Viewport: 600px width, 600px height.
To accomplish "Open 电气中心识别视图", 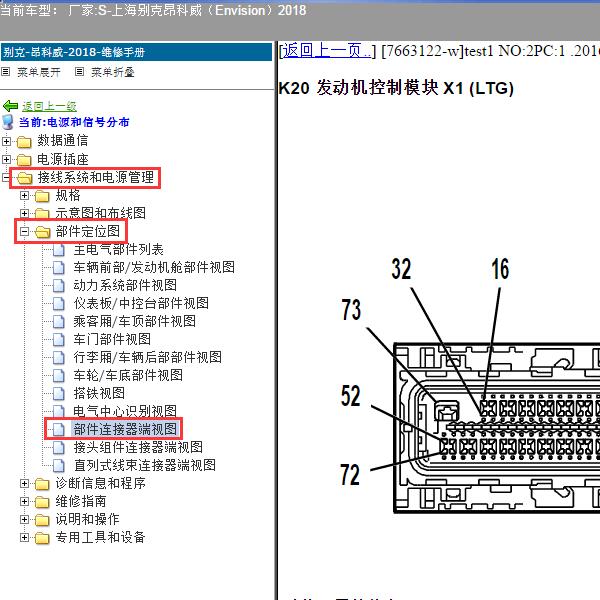I will tap(125, 411).
